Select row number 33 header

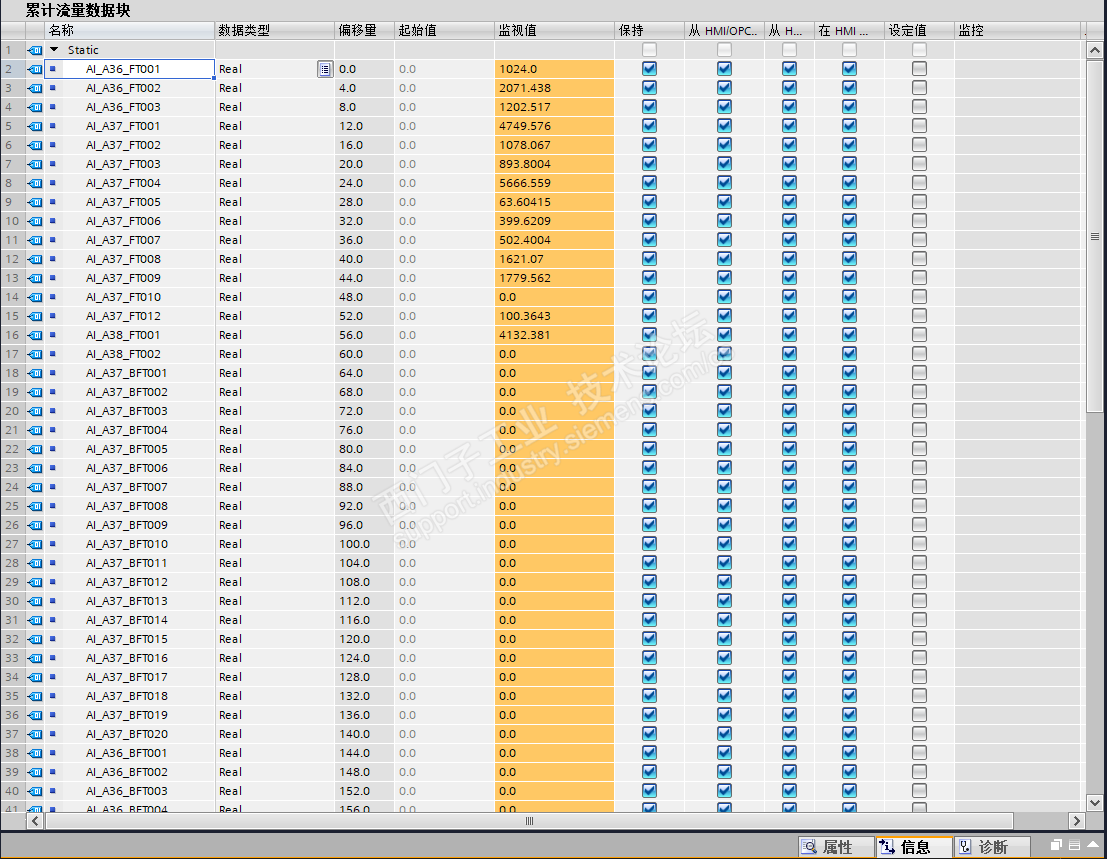[x=13, y=658]
